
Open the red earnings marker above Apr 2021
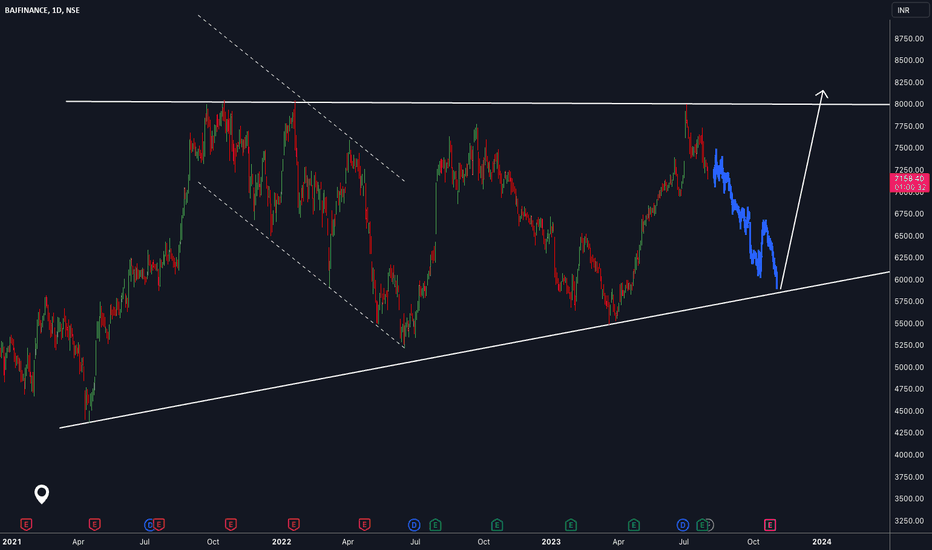[95, 524]
